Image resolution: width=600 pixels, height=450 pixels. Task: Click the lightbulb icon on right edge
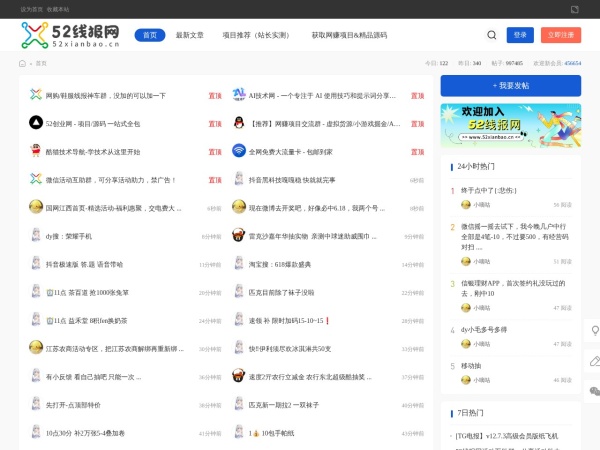click(595, 330)
